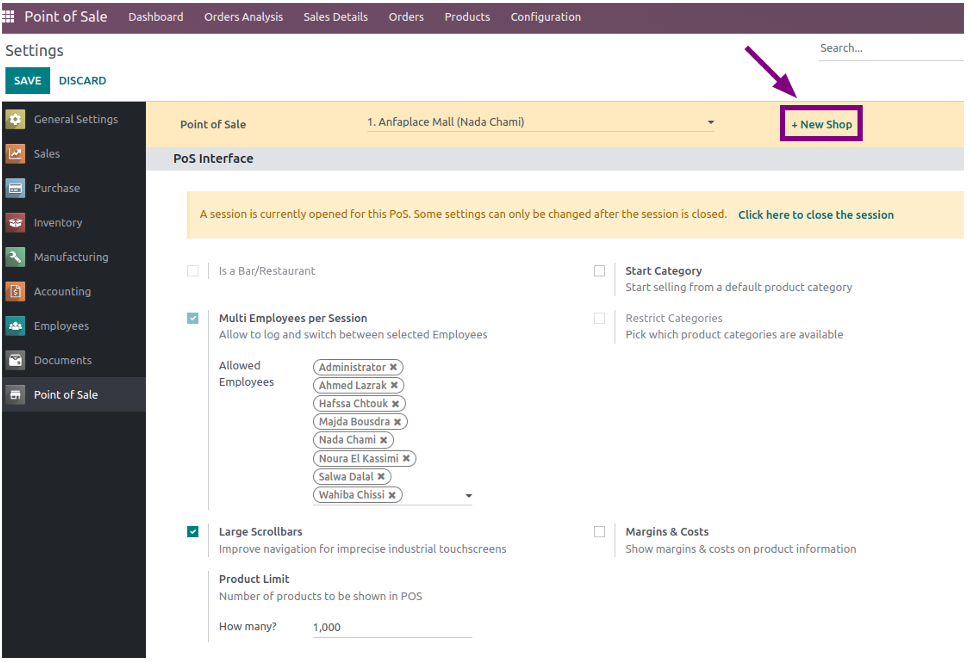Open Allowed Employees dropdown arrow

pyautogui.click(x=469, y=496)
